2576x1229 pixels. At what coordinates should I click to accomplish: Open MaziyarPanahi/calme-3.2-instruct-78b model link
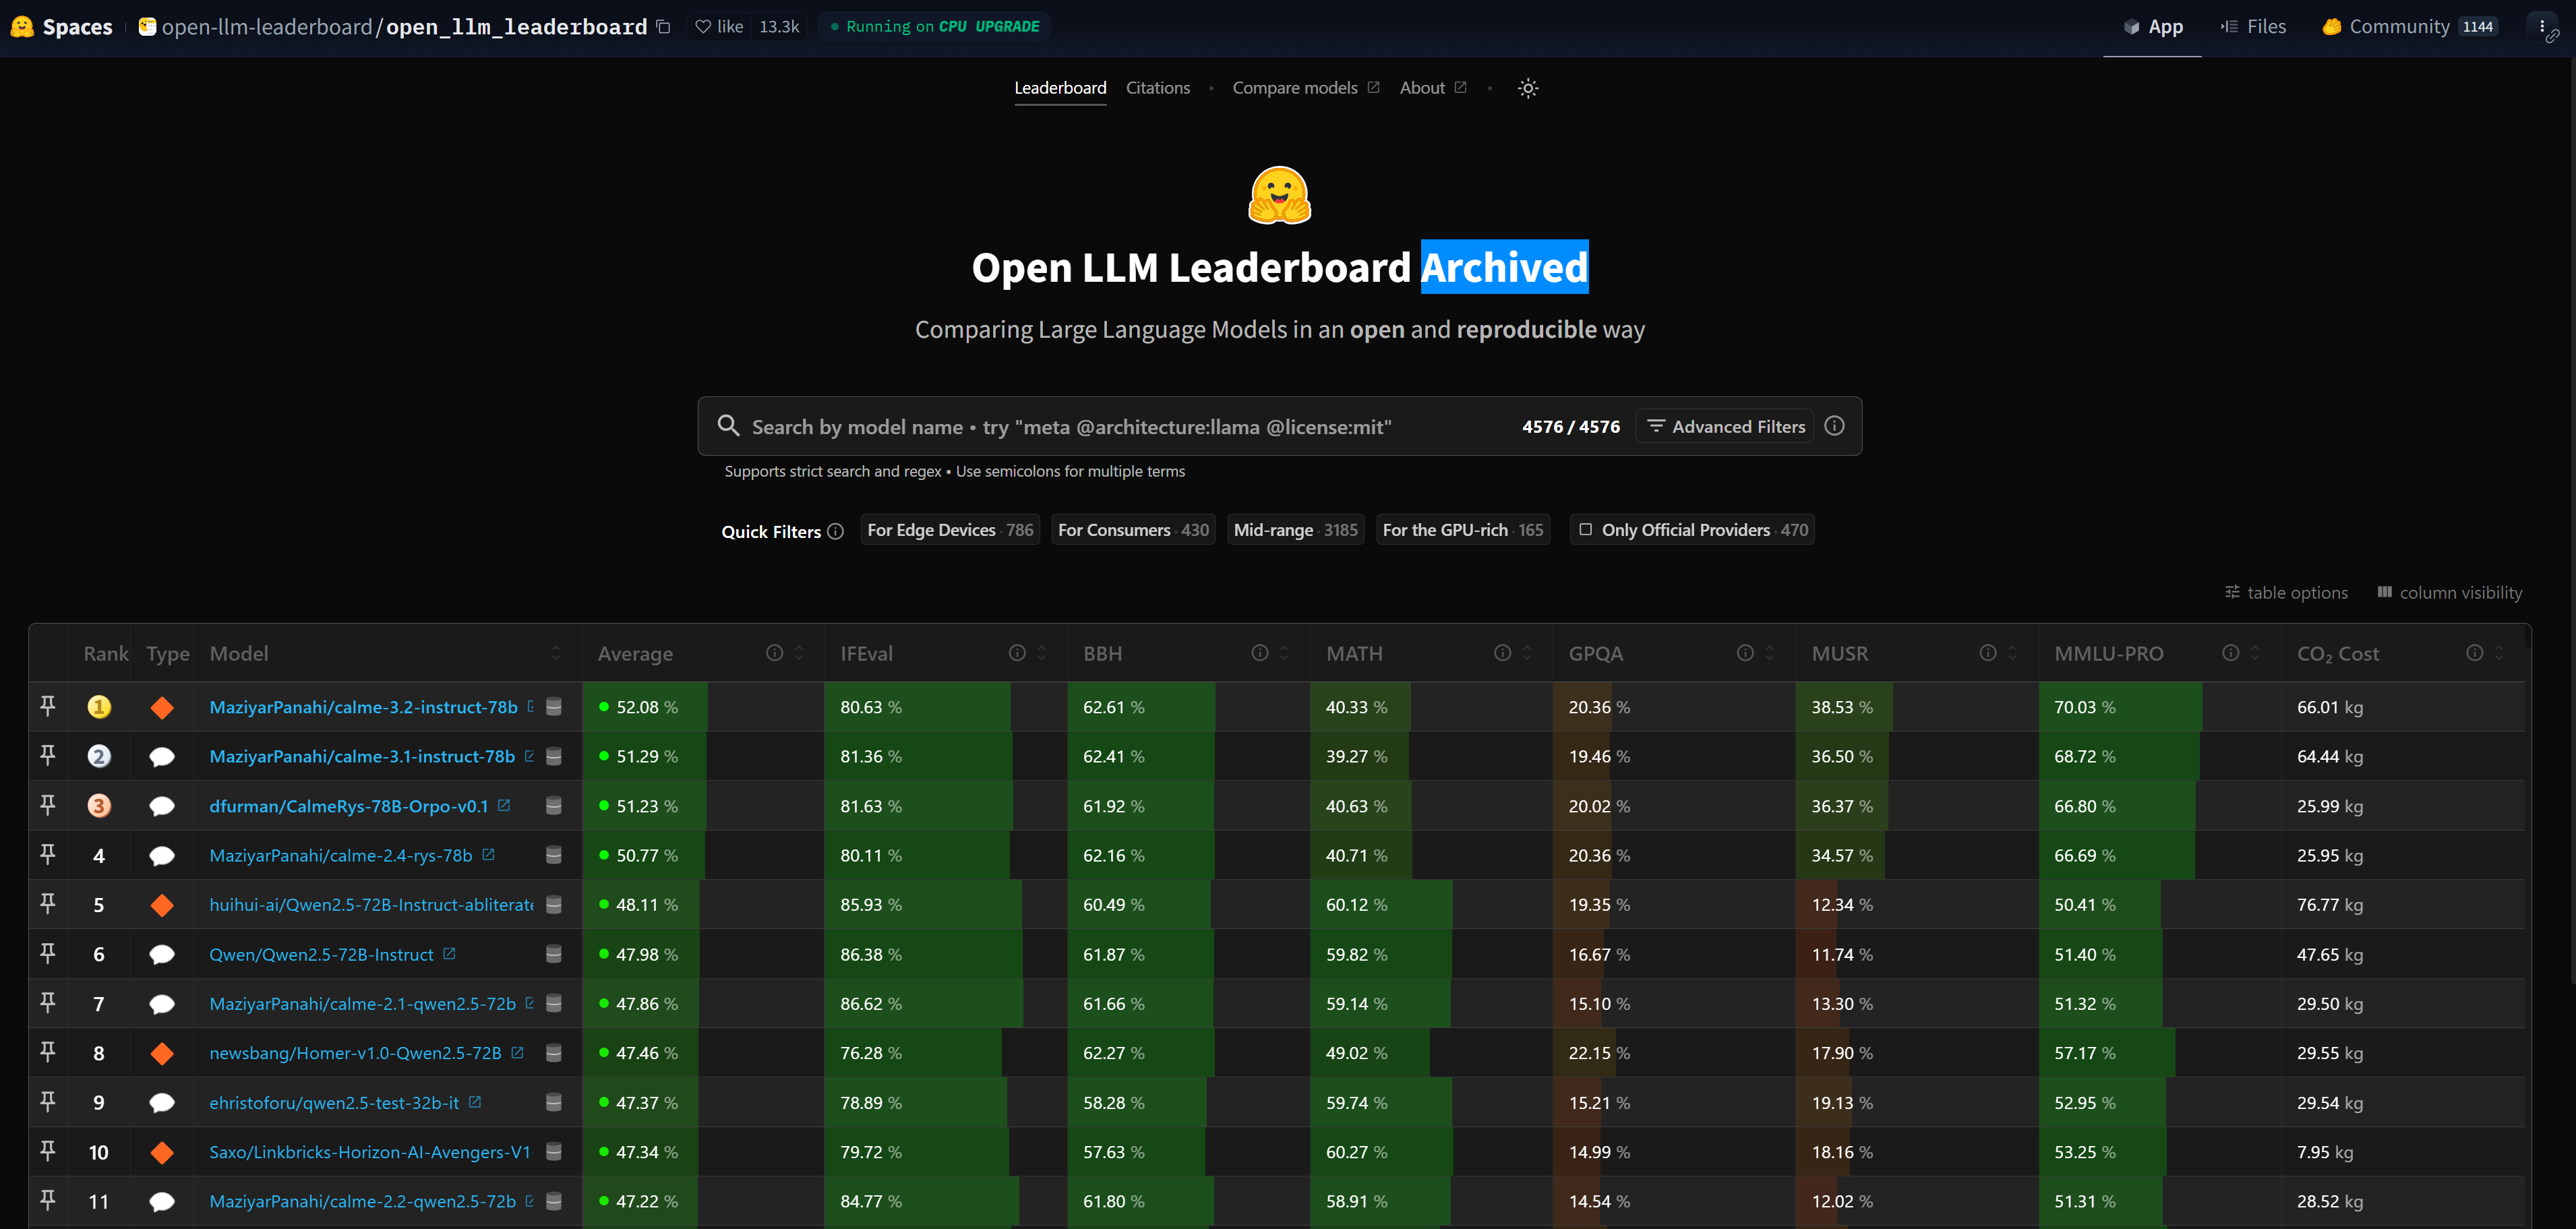tap(363, 707)
